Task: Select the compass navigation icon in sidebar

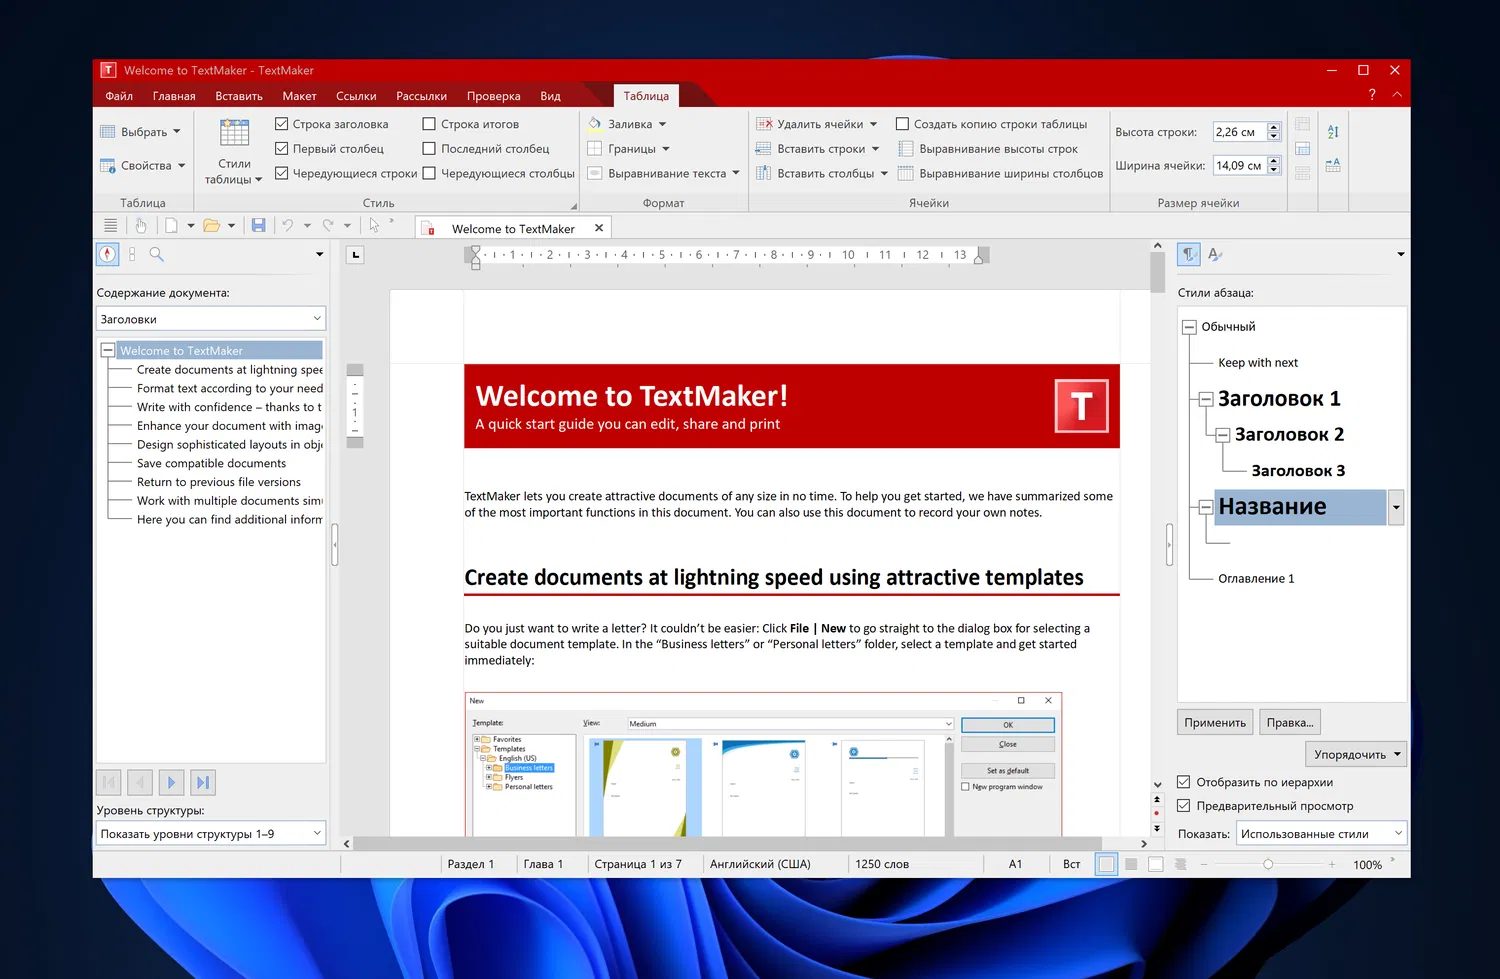Action: point(107,255)
